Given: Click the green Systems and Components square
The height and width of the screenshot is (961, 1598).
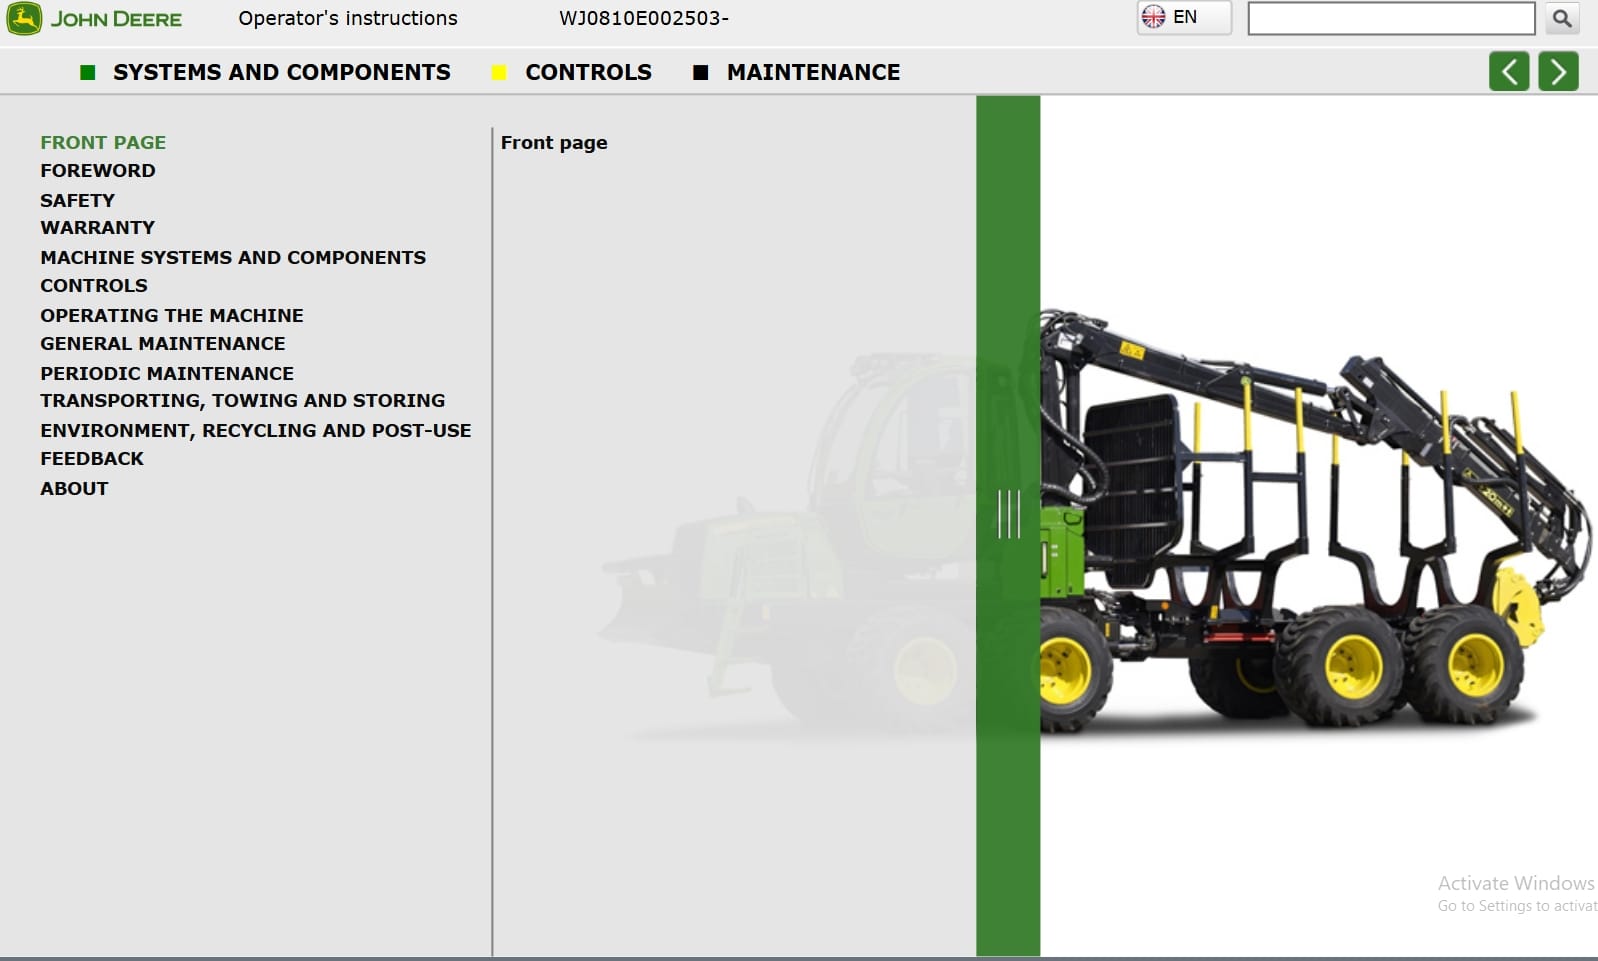Looking at the screenshot, I should click(88, 72).
